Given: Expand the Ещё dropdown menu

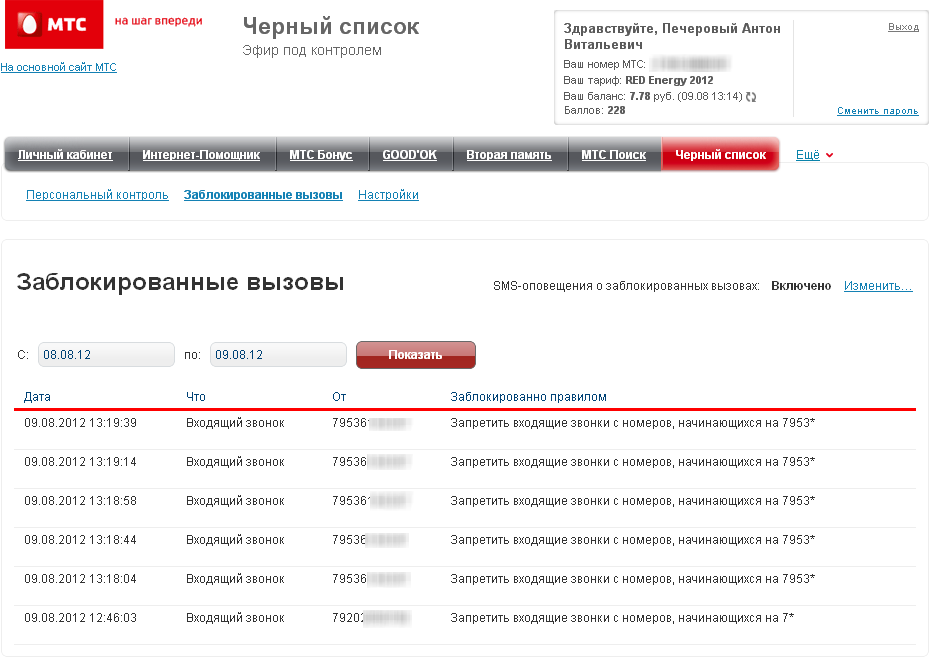Looking at the screenshot, I should [x=814, y=155].
